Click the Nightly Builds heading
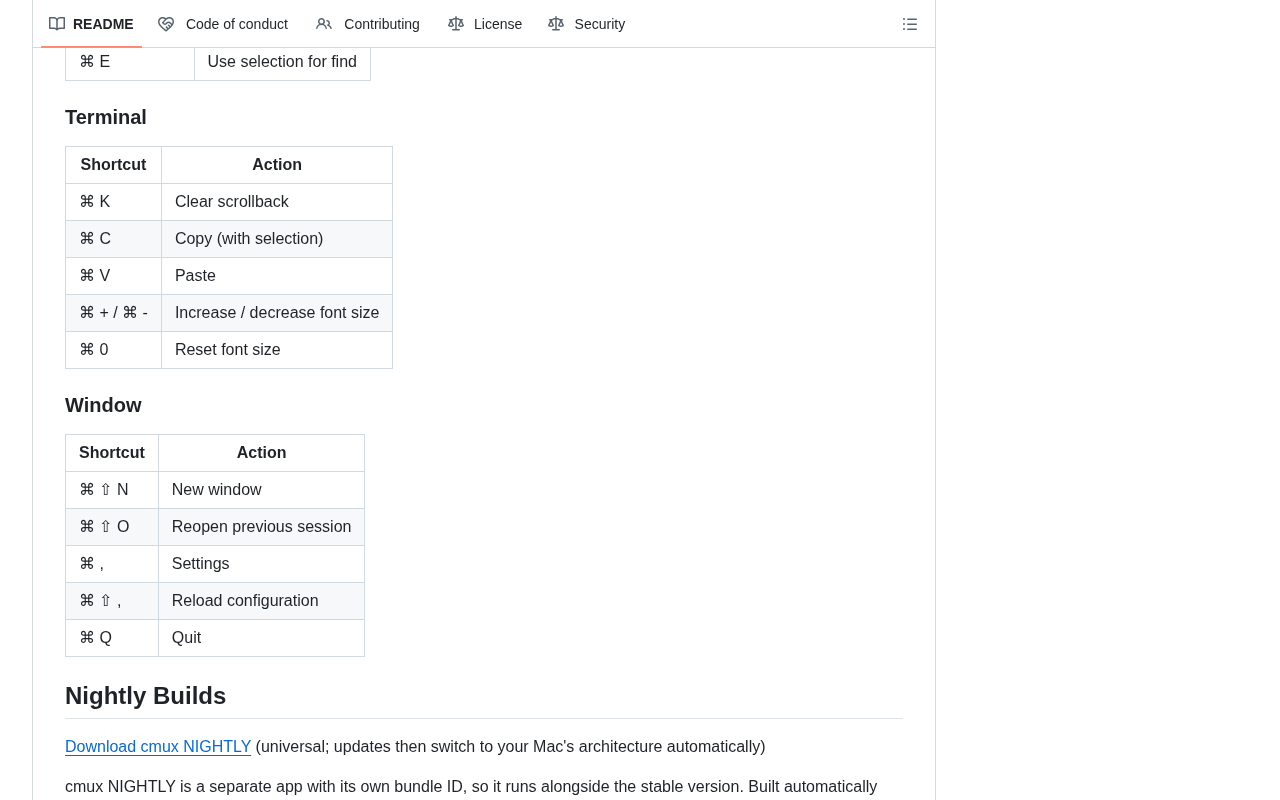 tap(145, 696)
